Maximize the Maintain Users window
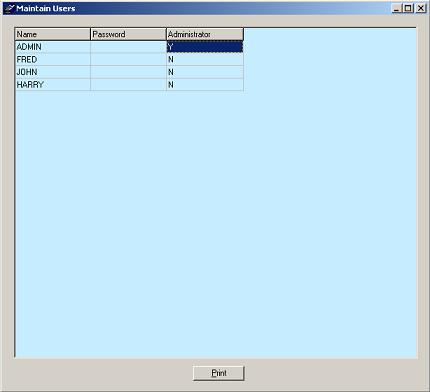430x392 pixels. (408, 8)
